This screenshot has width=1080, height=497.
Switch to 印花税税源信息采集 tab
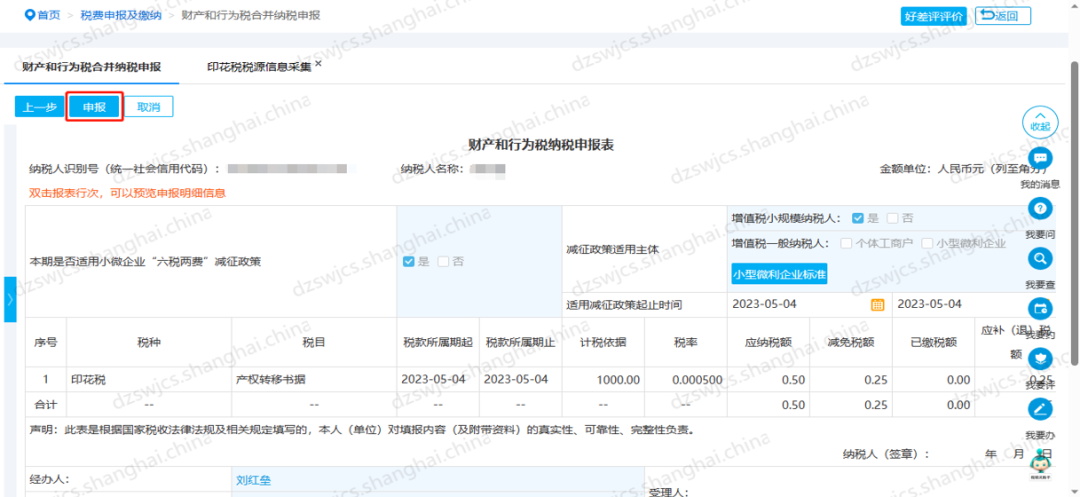pyautogui.click(x=259, y=67)
